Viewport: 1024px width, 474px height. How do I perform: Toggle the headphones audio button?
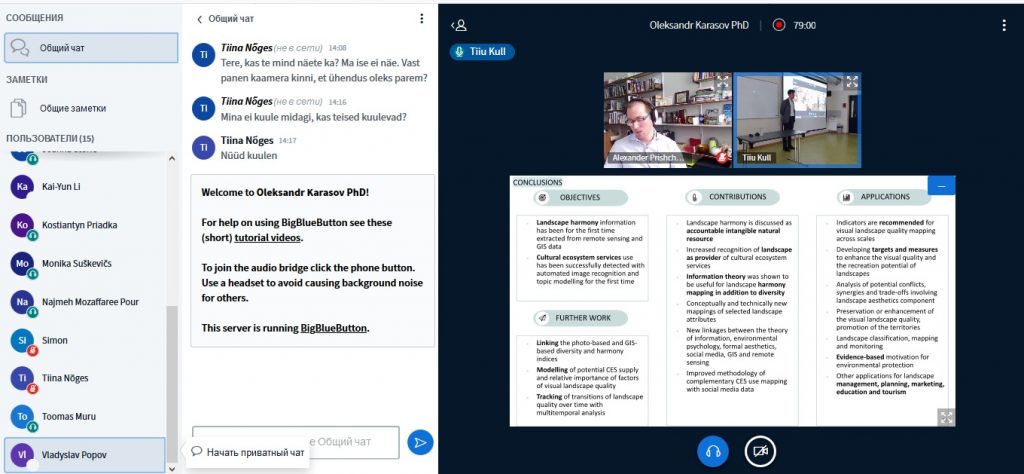click(713, 451)
